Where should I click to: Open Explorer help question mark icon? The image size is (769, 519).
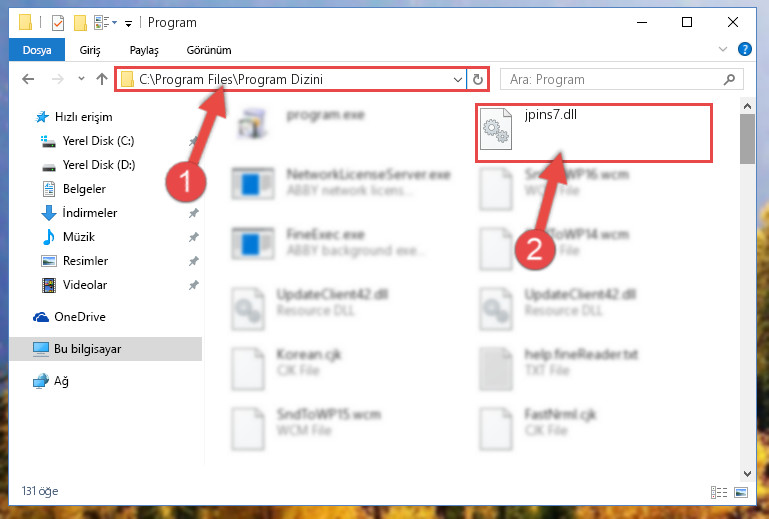tap(744, 49)
